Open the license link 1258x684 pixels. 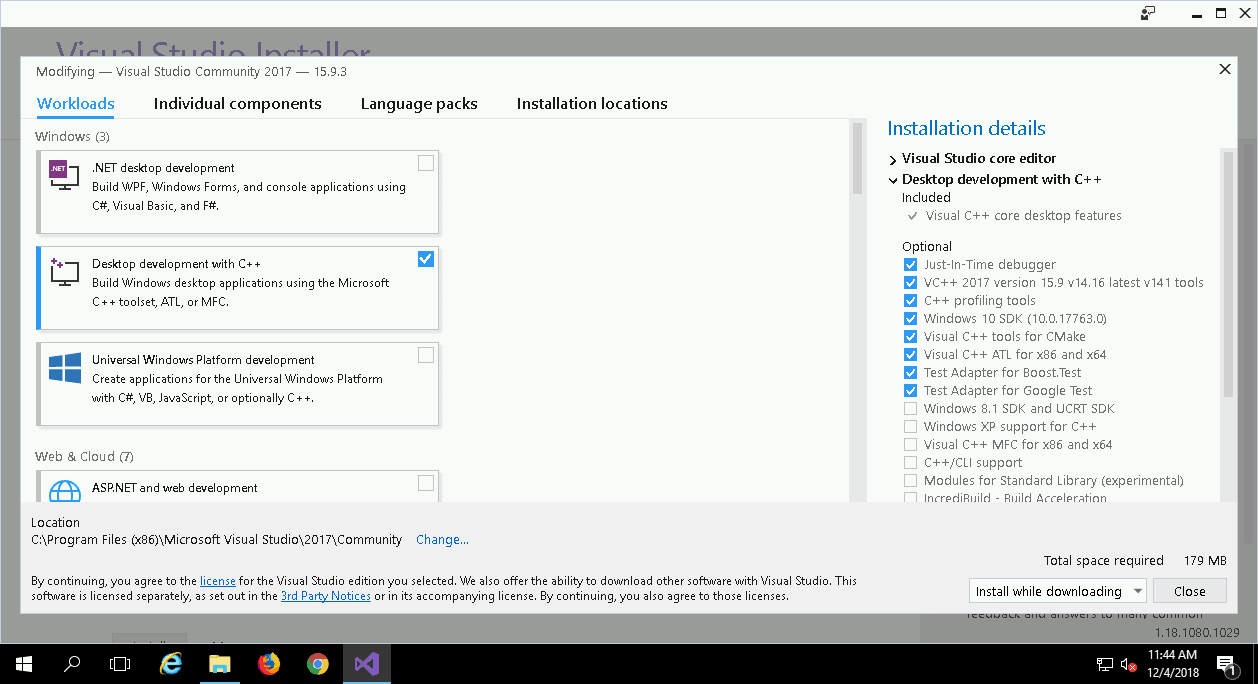pos(218,581)
